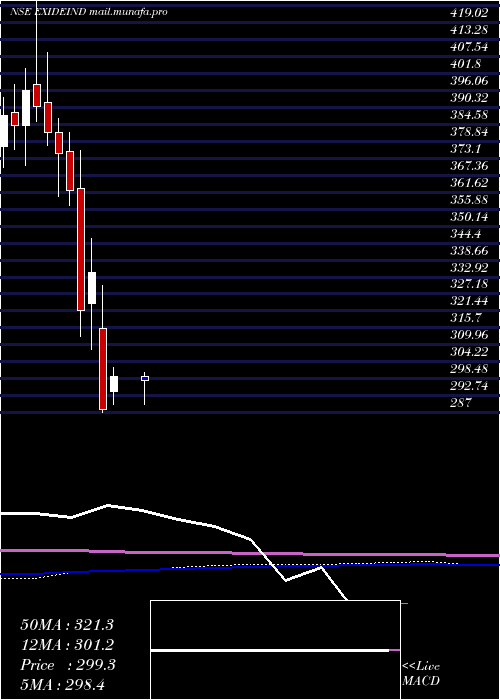The image size is (500, 700).
Task: Click the NSE EXIDEIND mail.munafa.pro title text
Action: click(89, 12)
